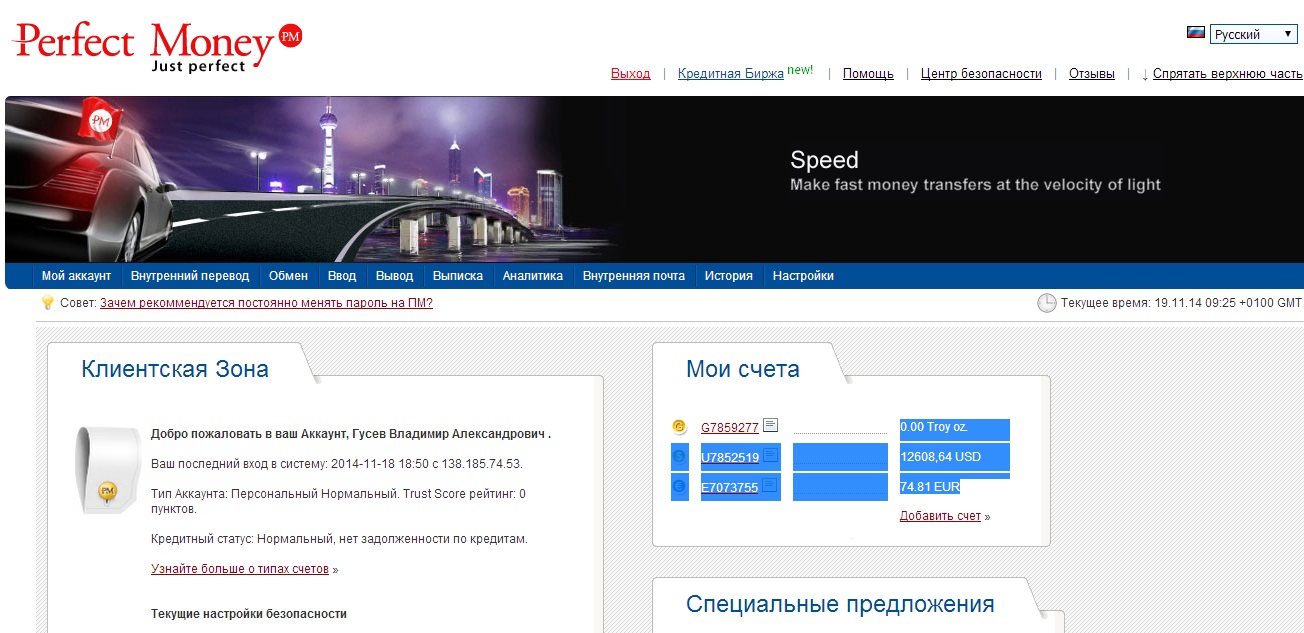Click the gold coin icon for G7859277
The image size is (1304, 633).
(679, 427)
